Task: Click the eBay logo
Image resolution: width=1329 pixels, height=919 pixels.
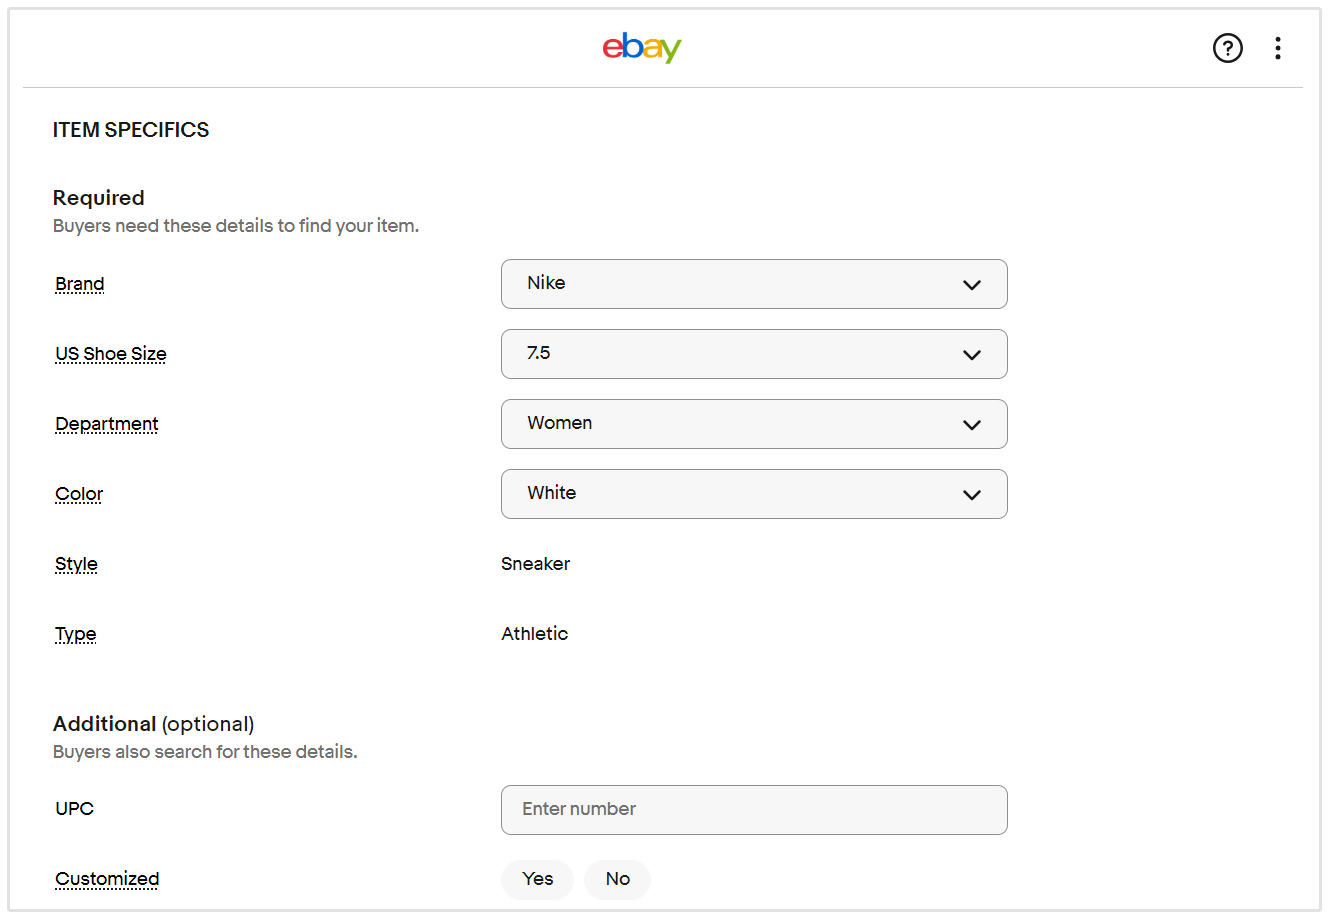Action: 642,47
